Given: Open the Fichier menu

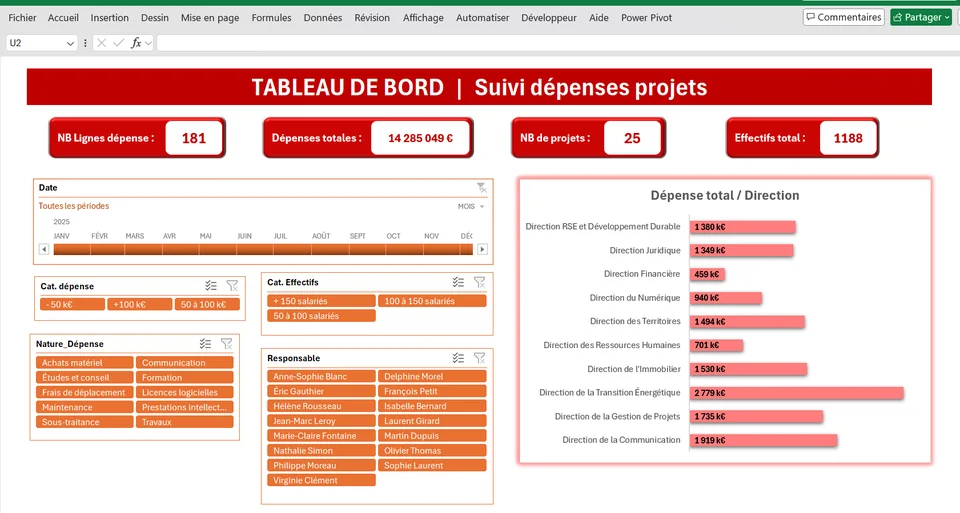Looking at the screenshot, I should 22,18.
